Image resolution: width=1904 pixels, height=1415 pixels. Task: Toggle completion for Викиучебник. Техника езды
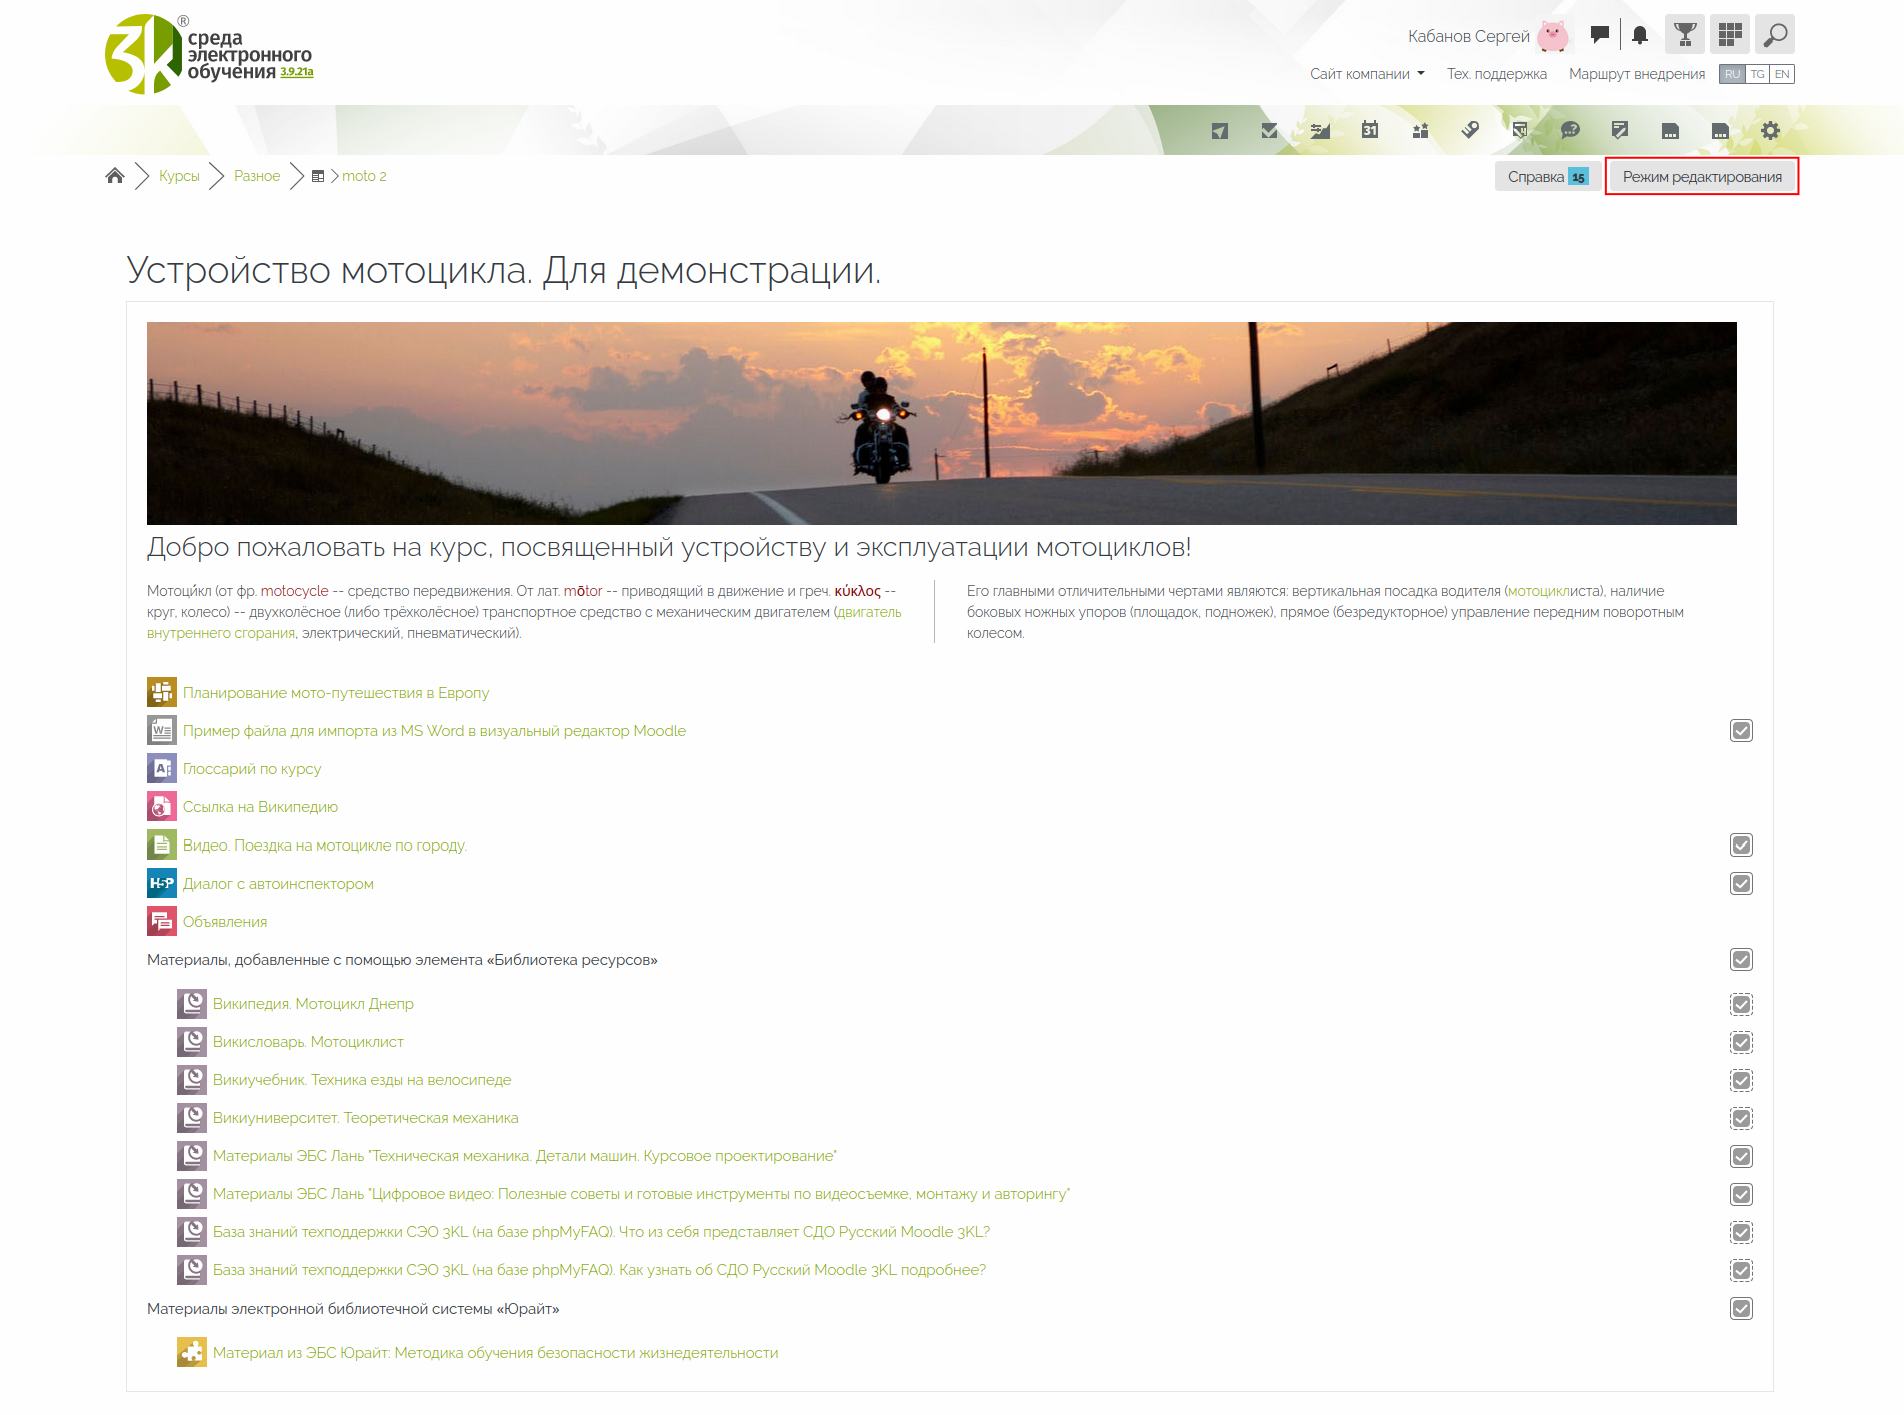pos(1741,1080)
